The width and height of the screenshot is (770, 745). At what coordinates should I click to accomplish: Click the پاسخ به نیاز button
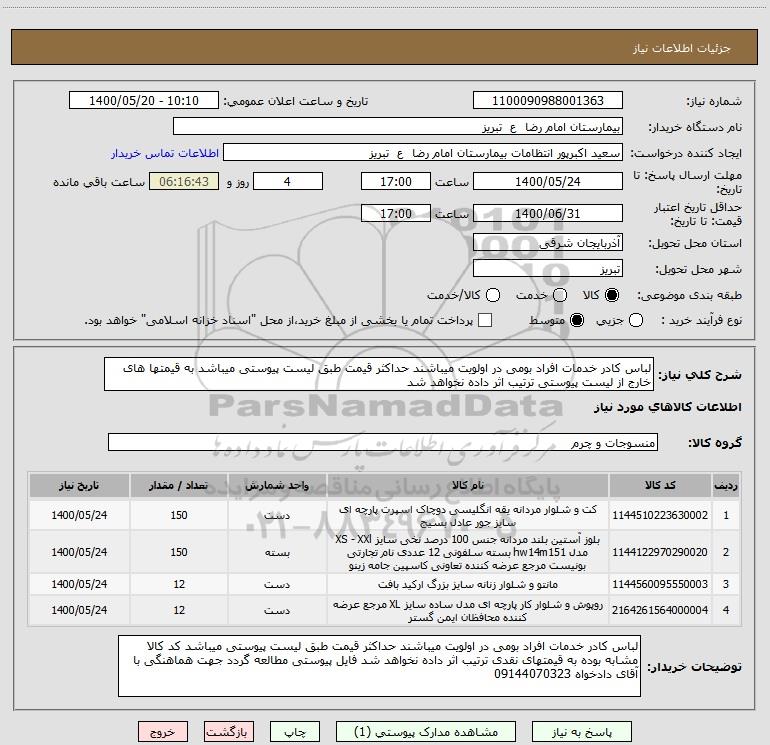(582, 732)
